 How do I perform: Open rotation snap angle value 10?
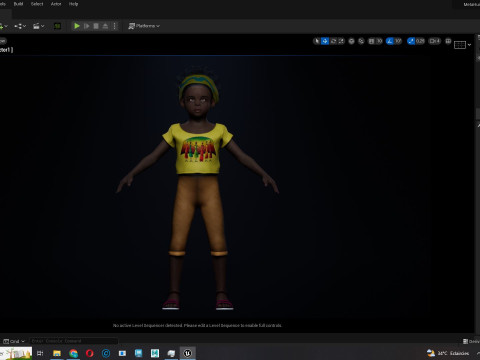click(398, 41)
